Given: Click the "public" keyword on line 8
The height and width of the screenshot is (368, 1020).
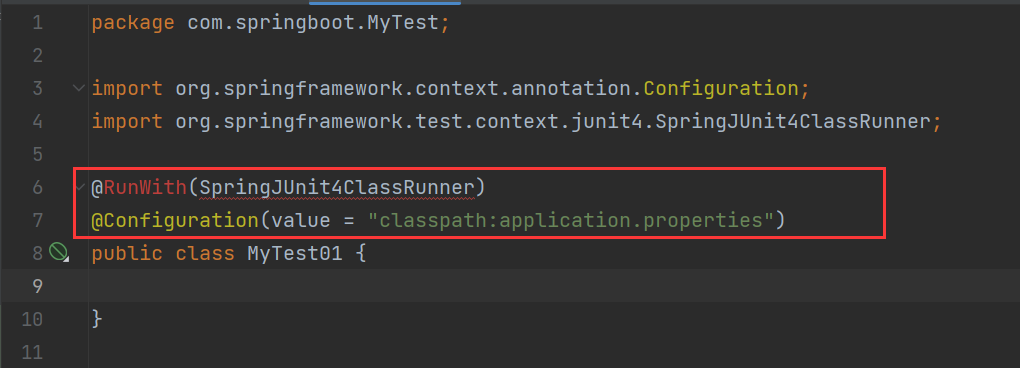Looking at the screenshot, I should [x=127, y=253].
